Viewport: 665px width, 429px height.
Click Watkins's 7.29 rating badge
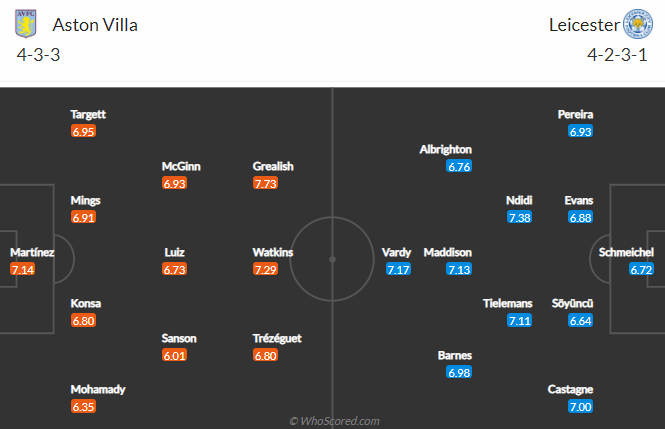(265, 269)
